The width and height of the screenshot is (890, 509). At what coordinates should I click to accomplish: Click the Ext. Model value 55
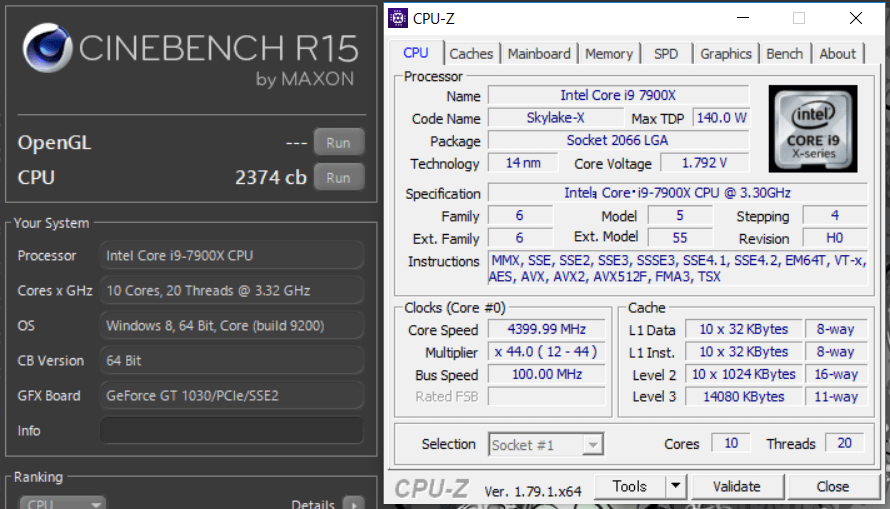click(x=679, y=238)
